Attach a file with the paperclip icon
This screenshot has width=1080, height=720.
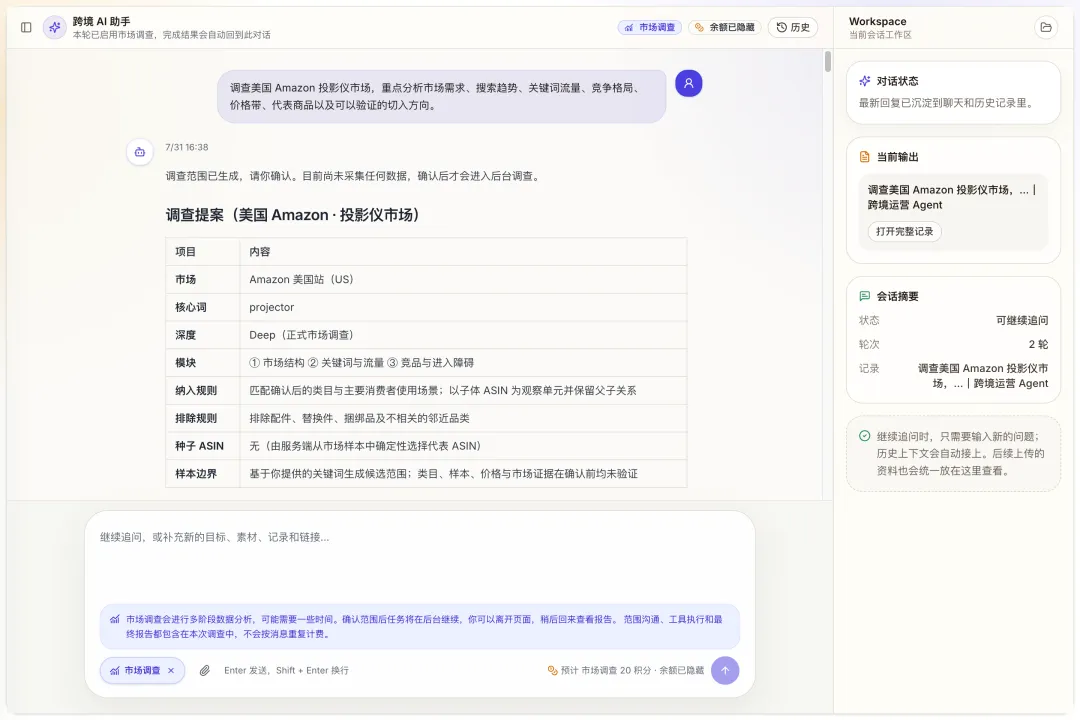click(x=205, y=670)
